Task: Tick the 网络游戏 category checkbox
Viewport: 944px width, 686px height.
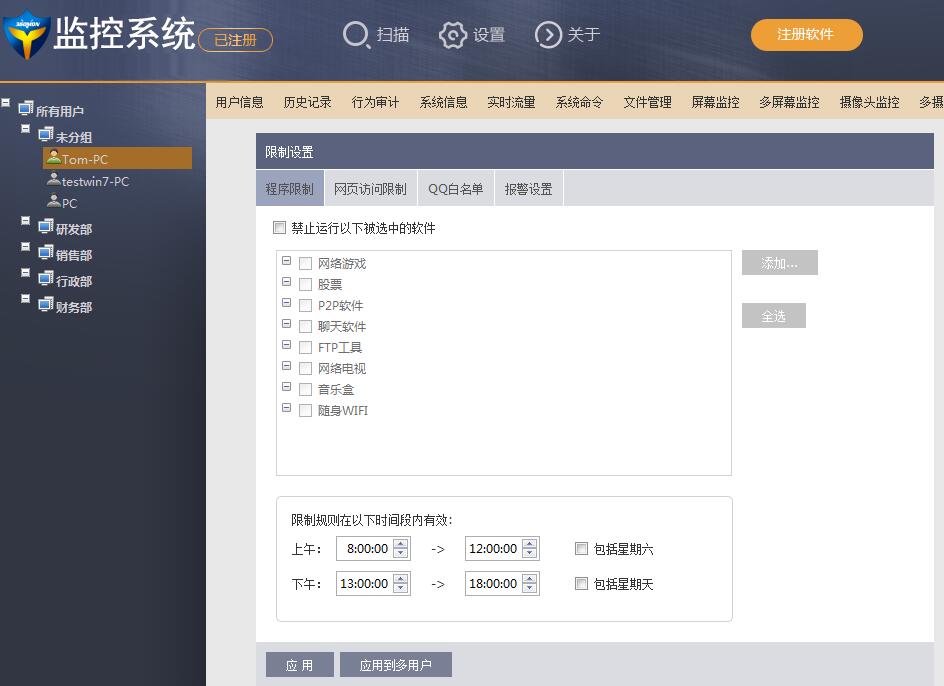Action: 306,264
